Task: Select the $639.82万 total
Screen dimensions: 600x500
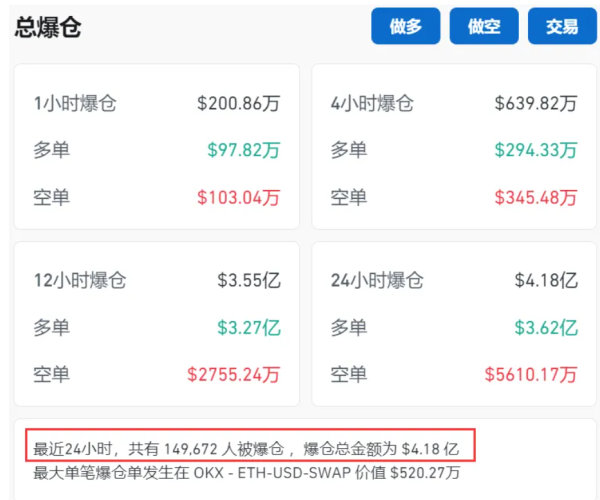Action: click(x=536, y=103)
